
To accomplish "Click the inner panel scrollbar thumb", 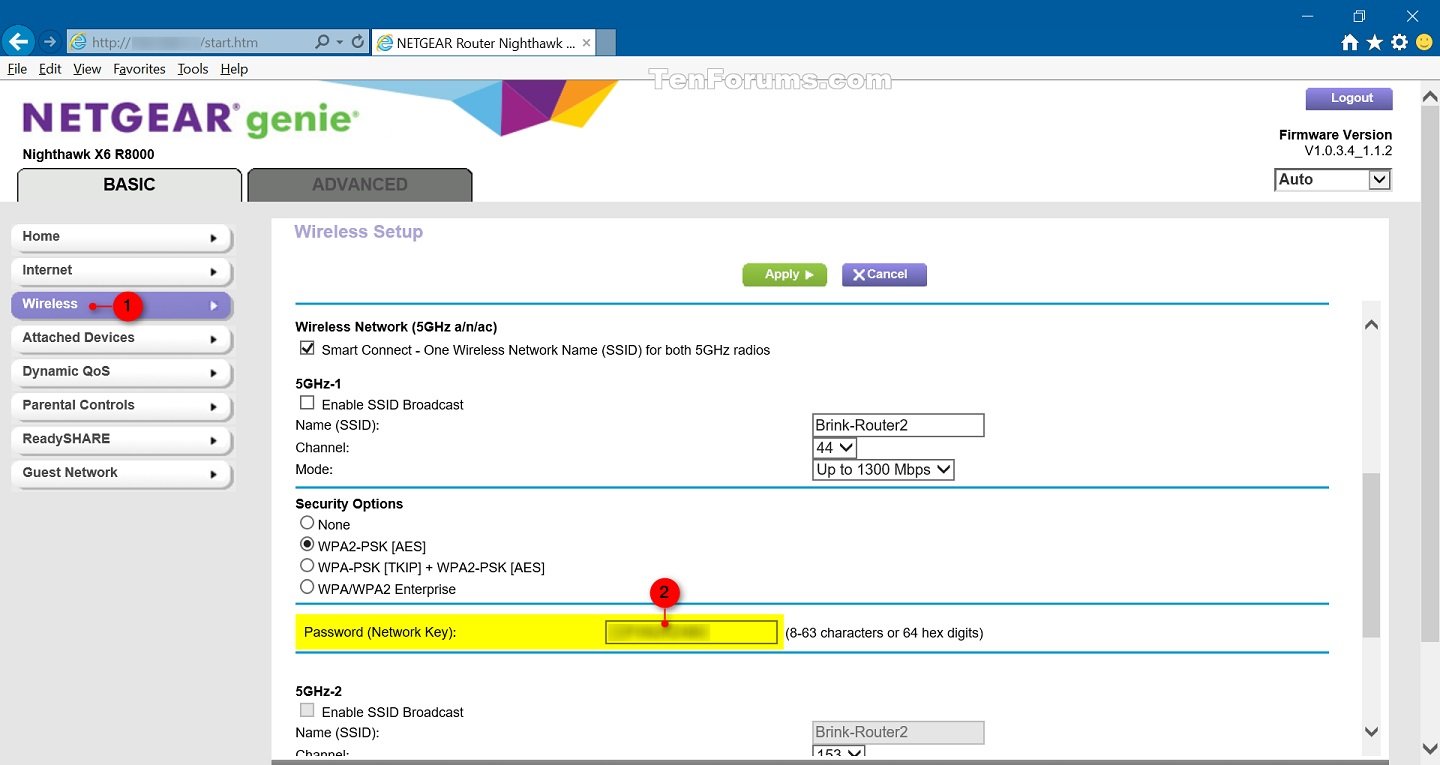I will pyautogui.click(x=1371, y=555).
